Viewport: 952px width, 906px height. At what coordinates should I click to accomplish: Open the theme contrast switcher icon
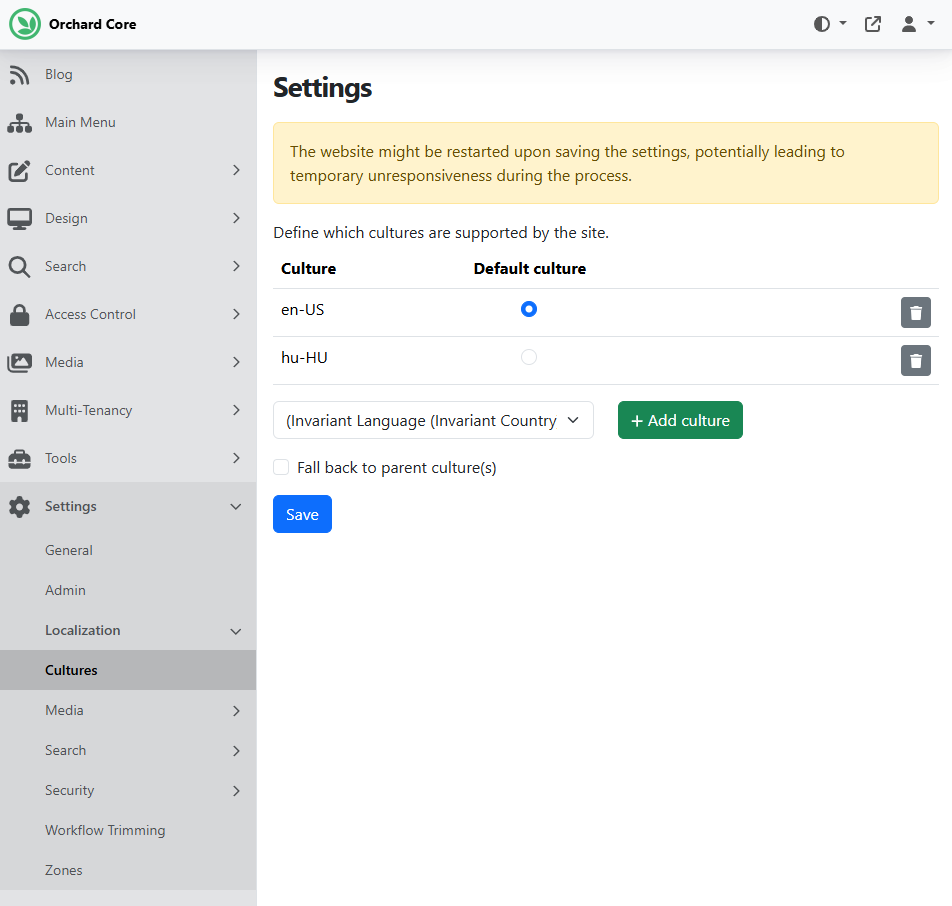(821, 24)
